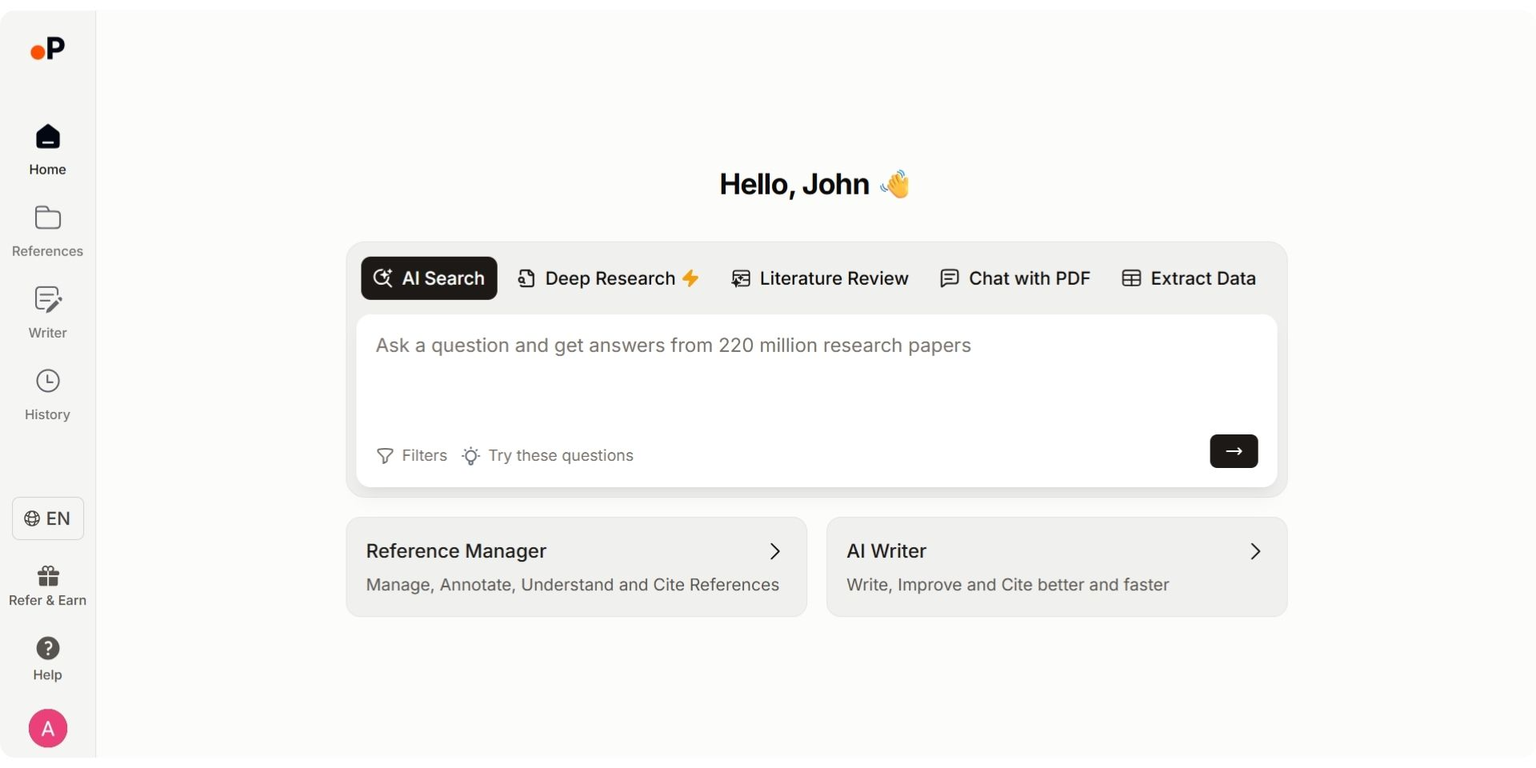Switch to the Deep Research tab
The height and width of the screenshot is (768, 1536).
[x=608, y=278]
